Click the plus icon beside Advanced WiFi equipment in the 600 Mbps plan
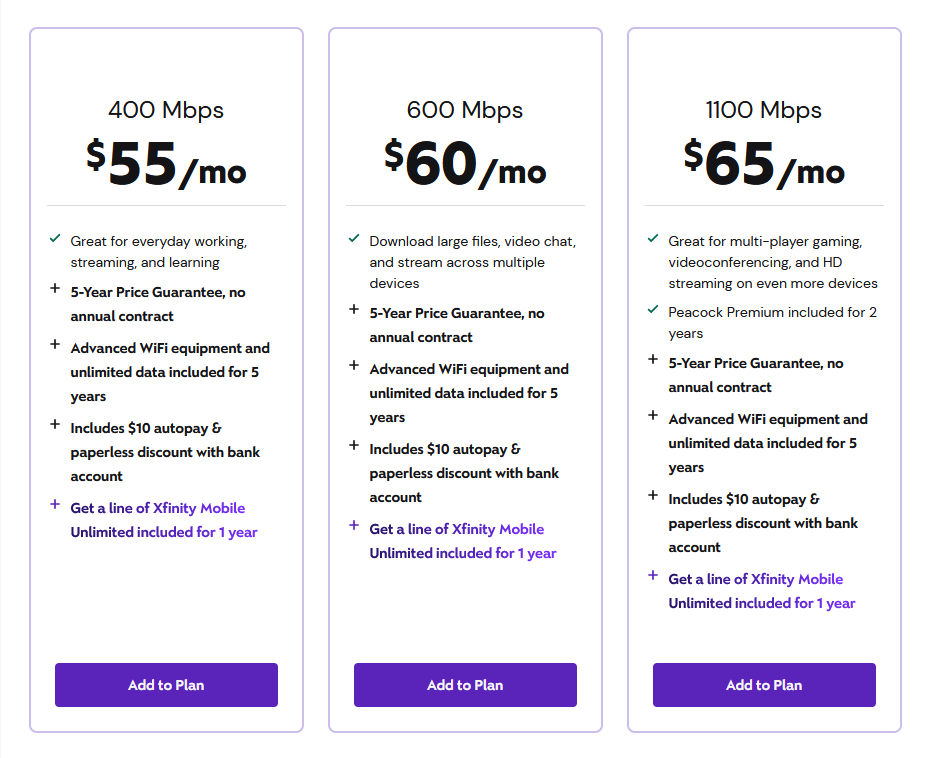The height and width of the screenshot is (758, 936). pyautogui.click(x=354, y=365)
